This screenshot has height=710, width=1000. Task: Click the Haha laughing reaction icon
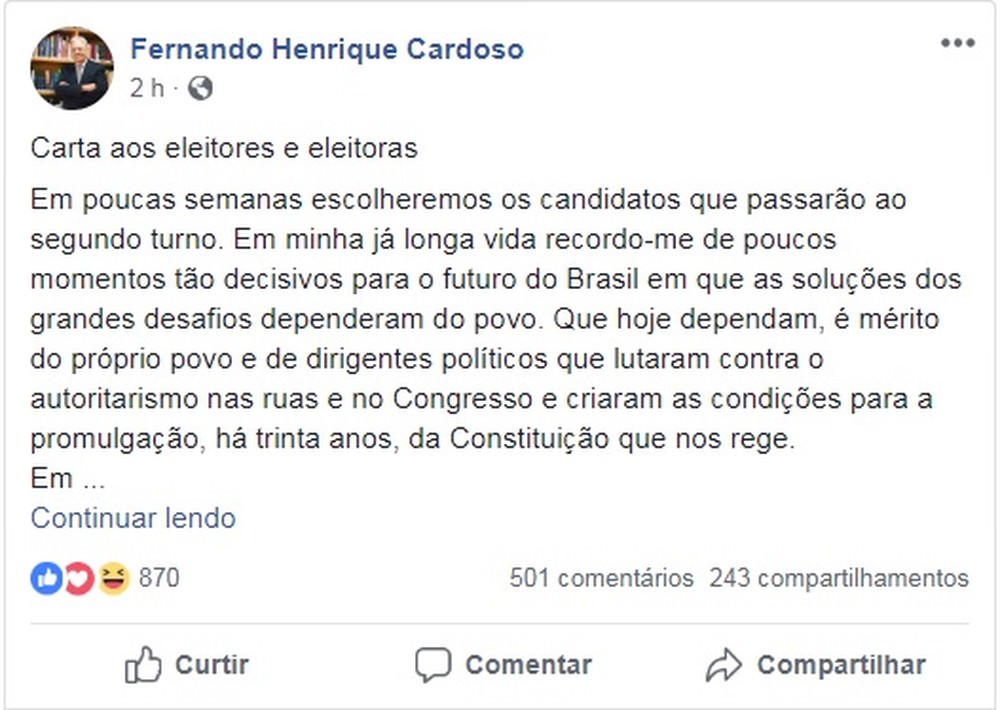click(113, 578)
